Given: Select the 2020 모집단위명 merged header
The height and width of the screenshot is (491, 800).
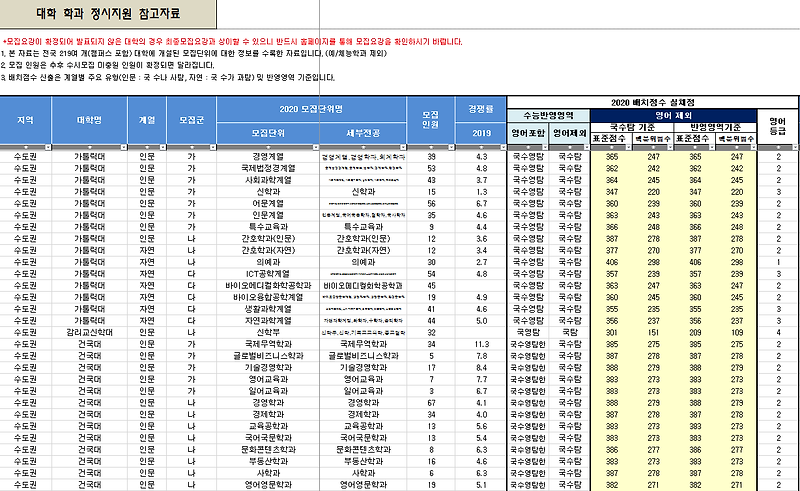Looking at the screenshot, I should pos(312,109).
